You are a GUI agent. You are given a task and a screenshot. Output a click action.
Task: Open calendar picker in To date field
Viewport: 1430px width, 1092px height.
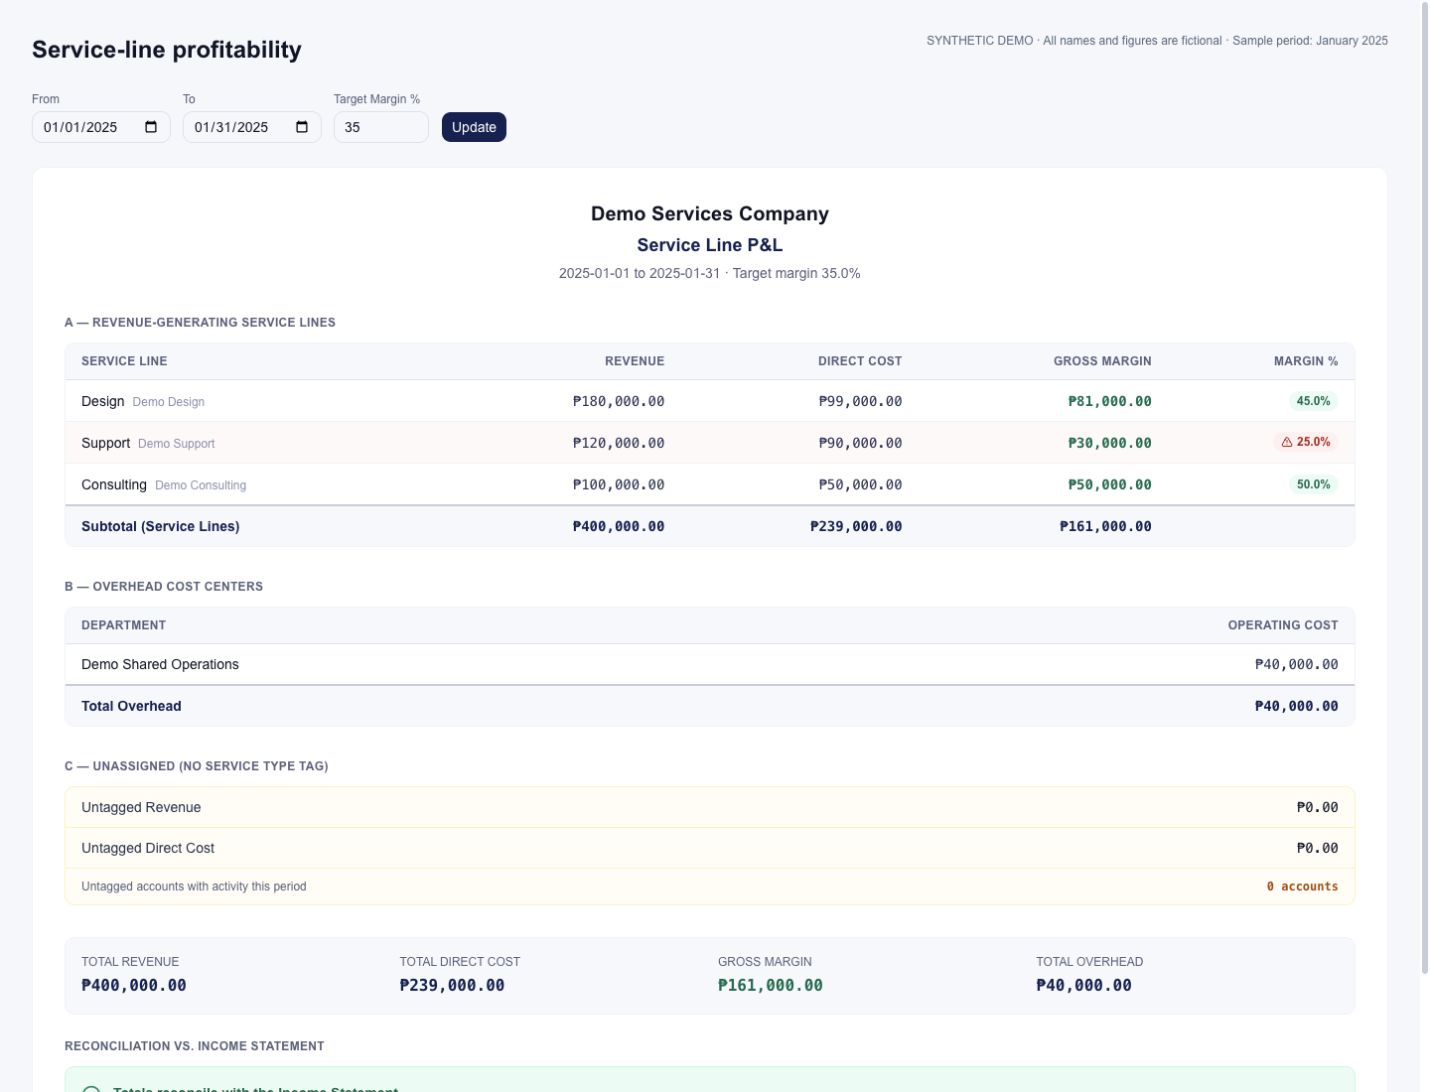click(303, 127)
